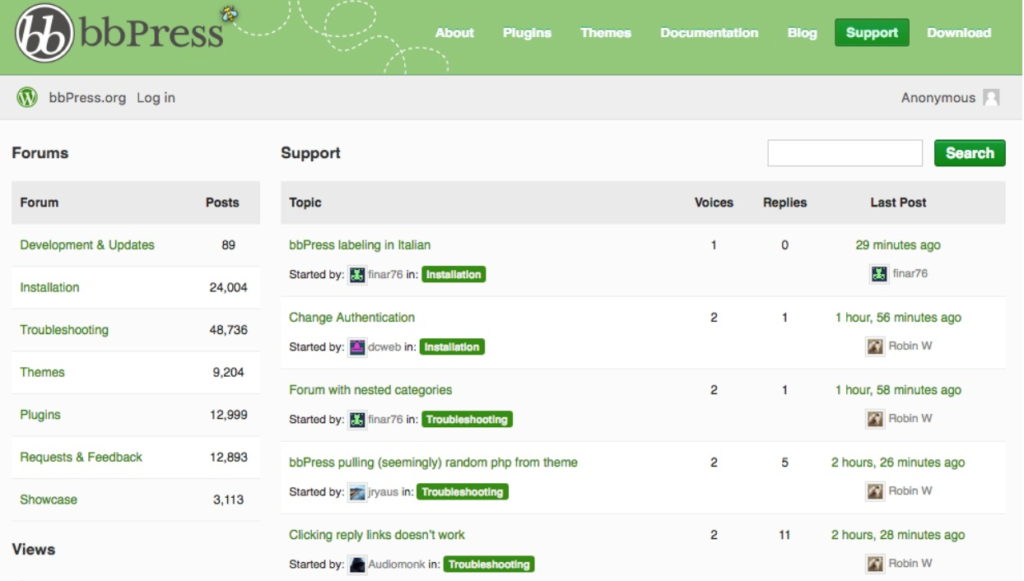This screenshot has width=1024, height=581.
Task: Click the Log in link
Action: coord(156,98)
